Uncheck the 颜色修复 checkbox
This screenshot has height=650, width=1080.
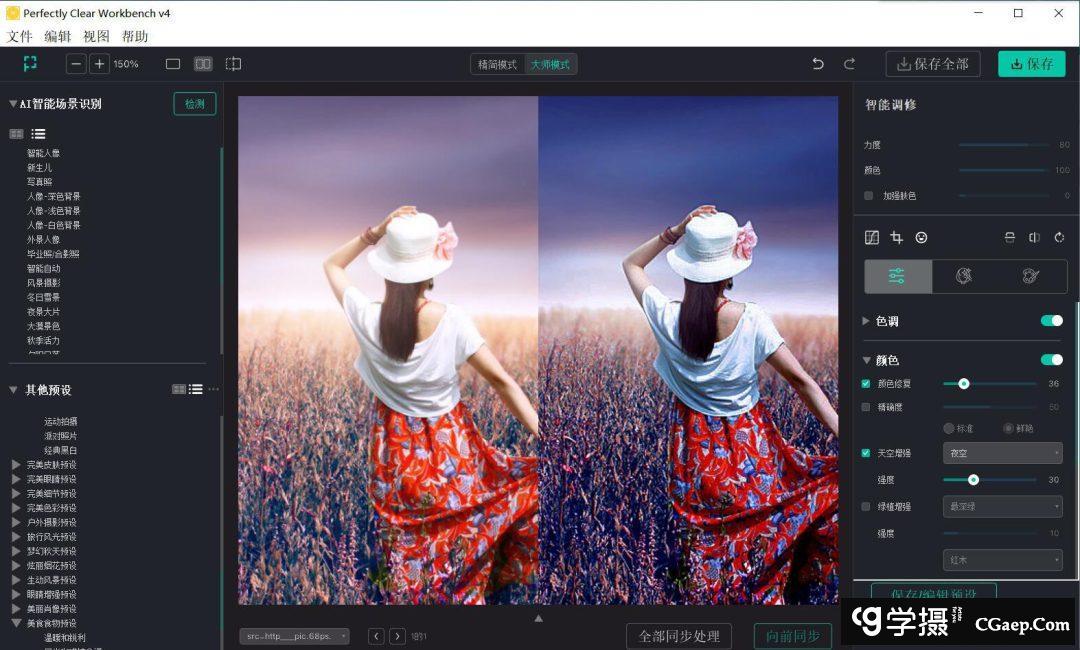[x=866, y=384]
